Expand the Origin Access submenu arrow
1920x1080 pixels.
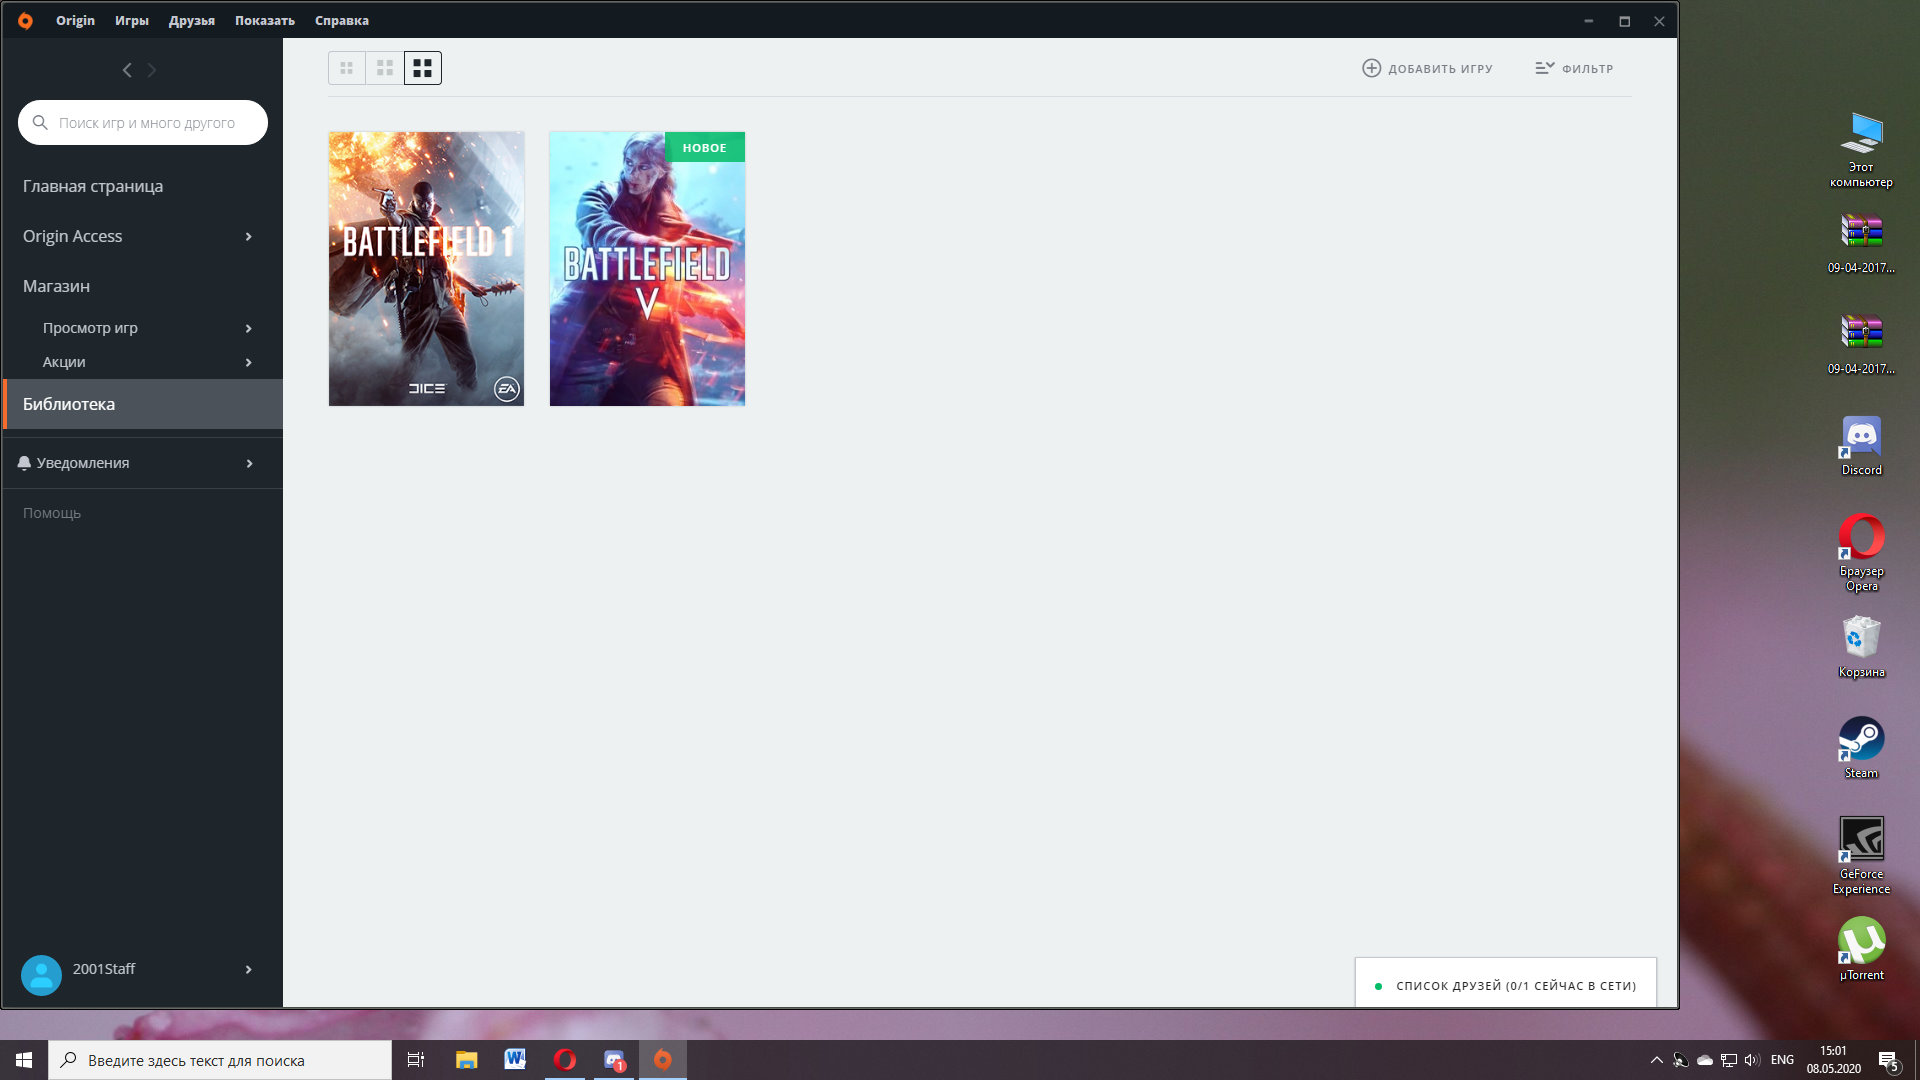pyautogui.click(x=249, y=236)
